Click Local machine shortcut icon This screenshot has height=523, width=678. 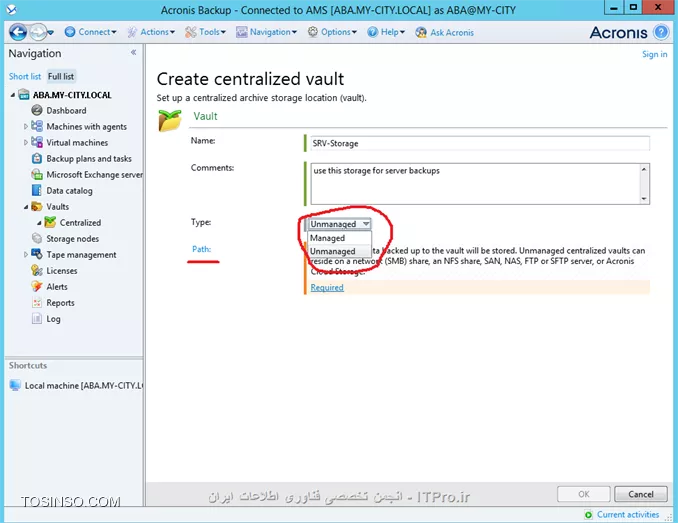click(15, 385)
